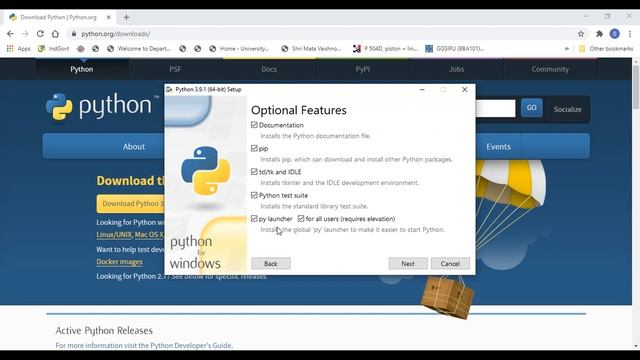The height and width of the screenshot is (360, 640).
Task: Minimize the Python setup window
Action: tap(422, 89)
